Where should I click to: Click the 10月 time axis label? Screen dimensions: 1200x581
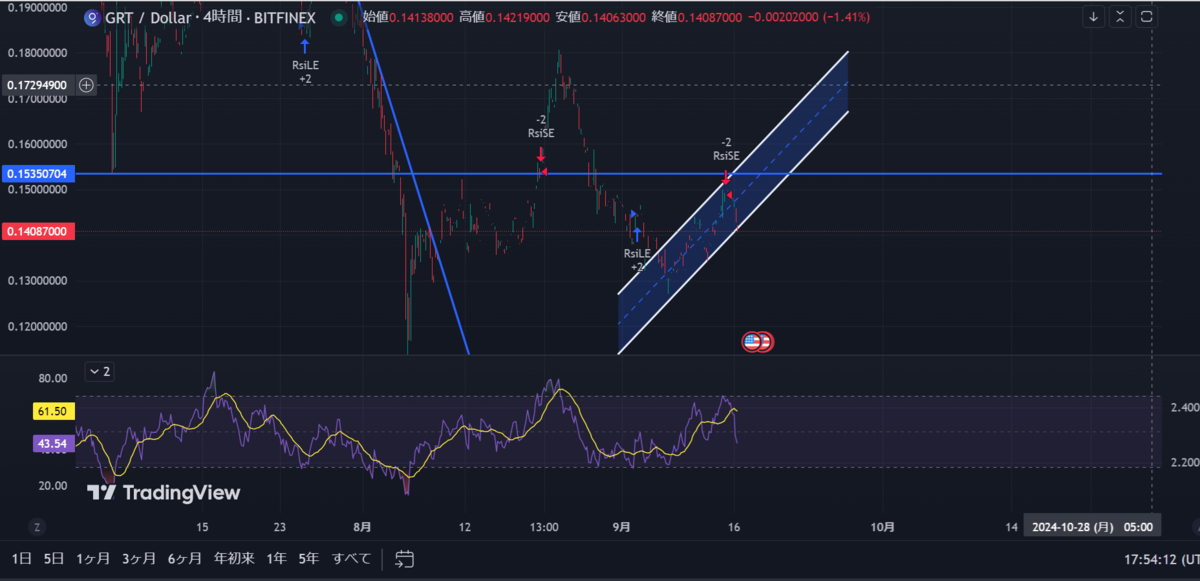pyautogui.click(x=881, y=527)
